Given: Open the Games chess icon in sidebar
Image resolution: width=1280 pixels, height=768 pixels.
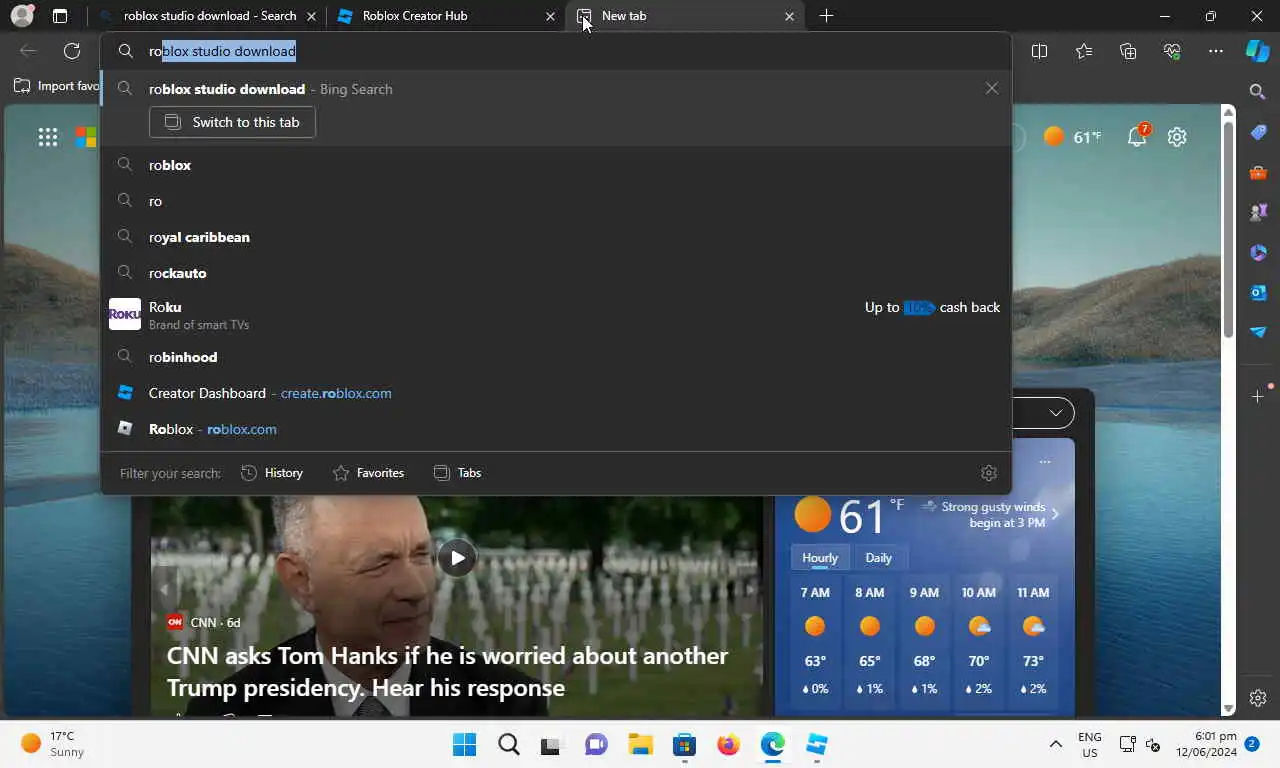Looking at the screenshot, I should [x=1258, y=212].
